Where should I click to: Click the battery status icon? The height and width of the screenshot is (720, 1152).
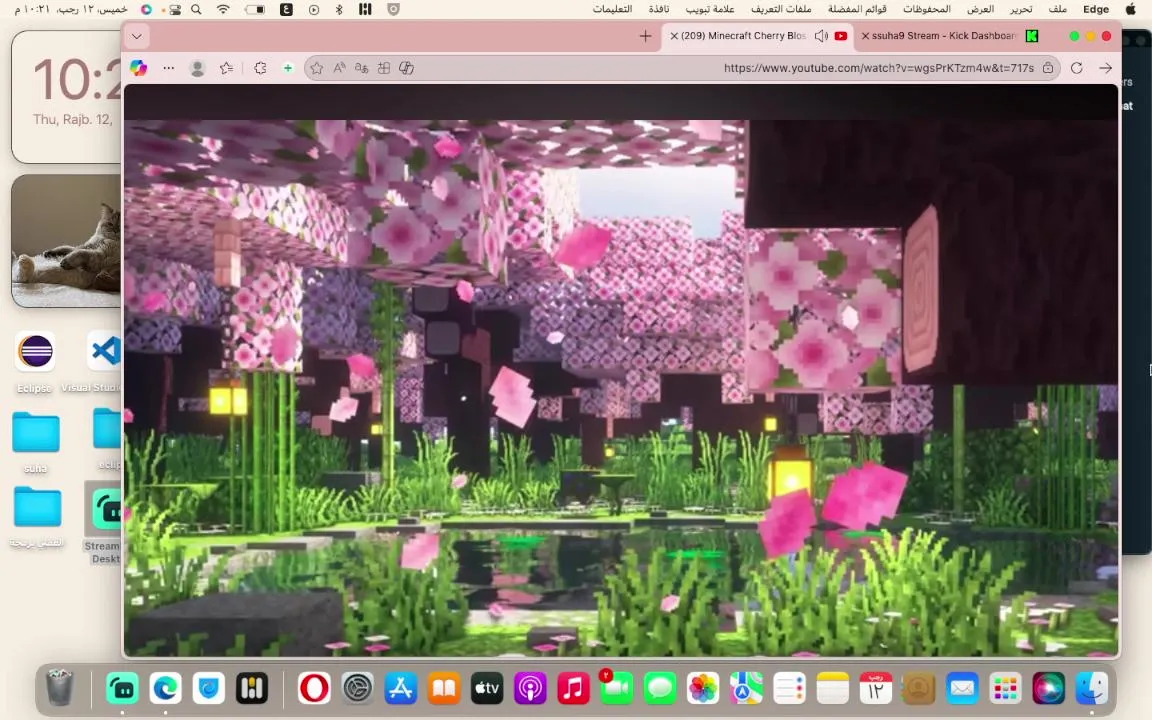(255, 10)
